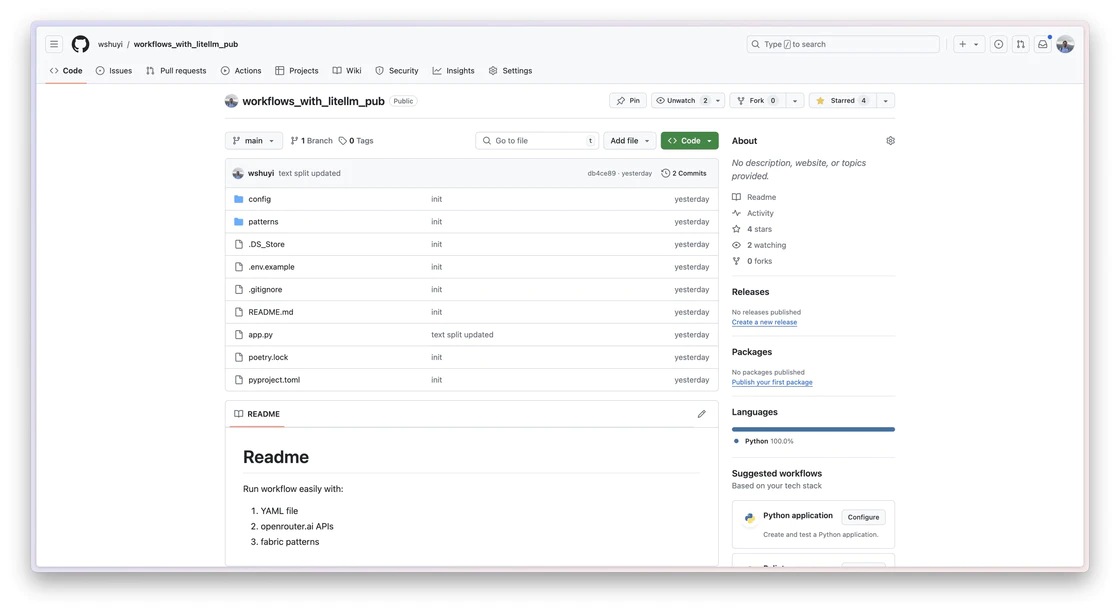Open the About settings gear icon
Screen dimensions: 1120x613
pos(890,141)
